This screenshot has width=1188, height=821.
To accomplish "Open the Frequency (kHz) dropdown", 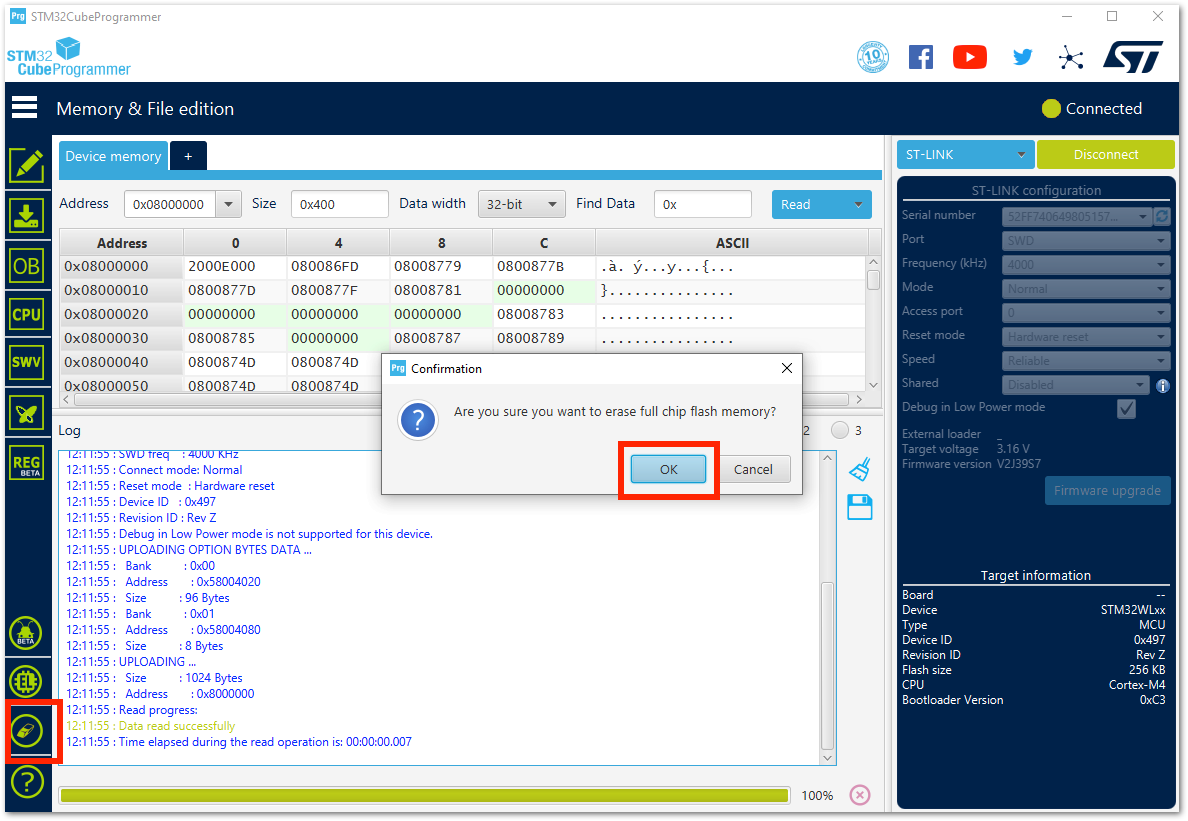I will [1086, 264].
